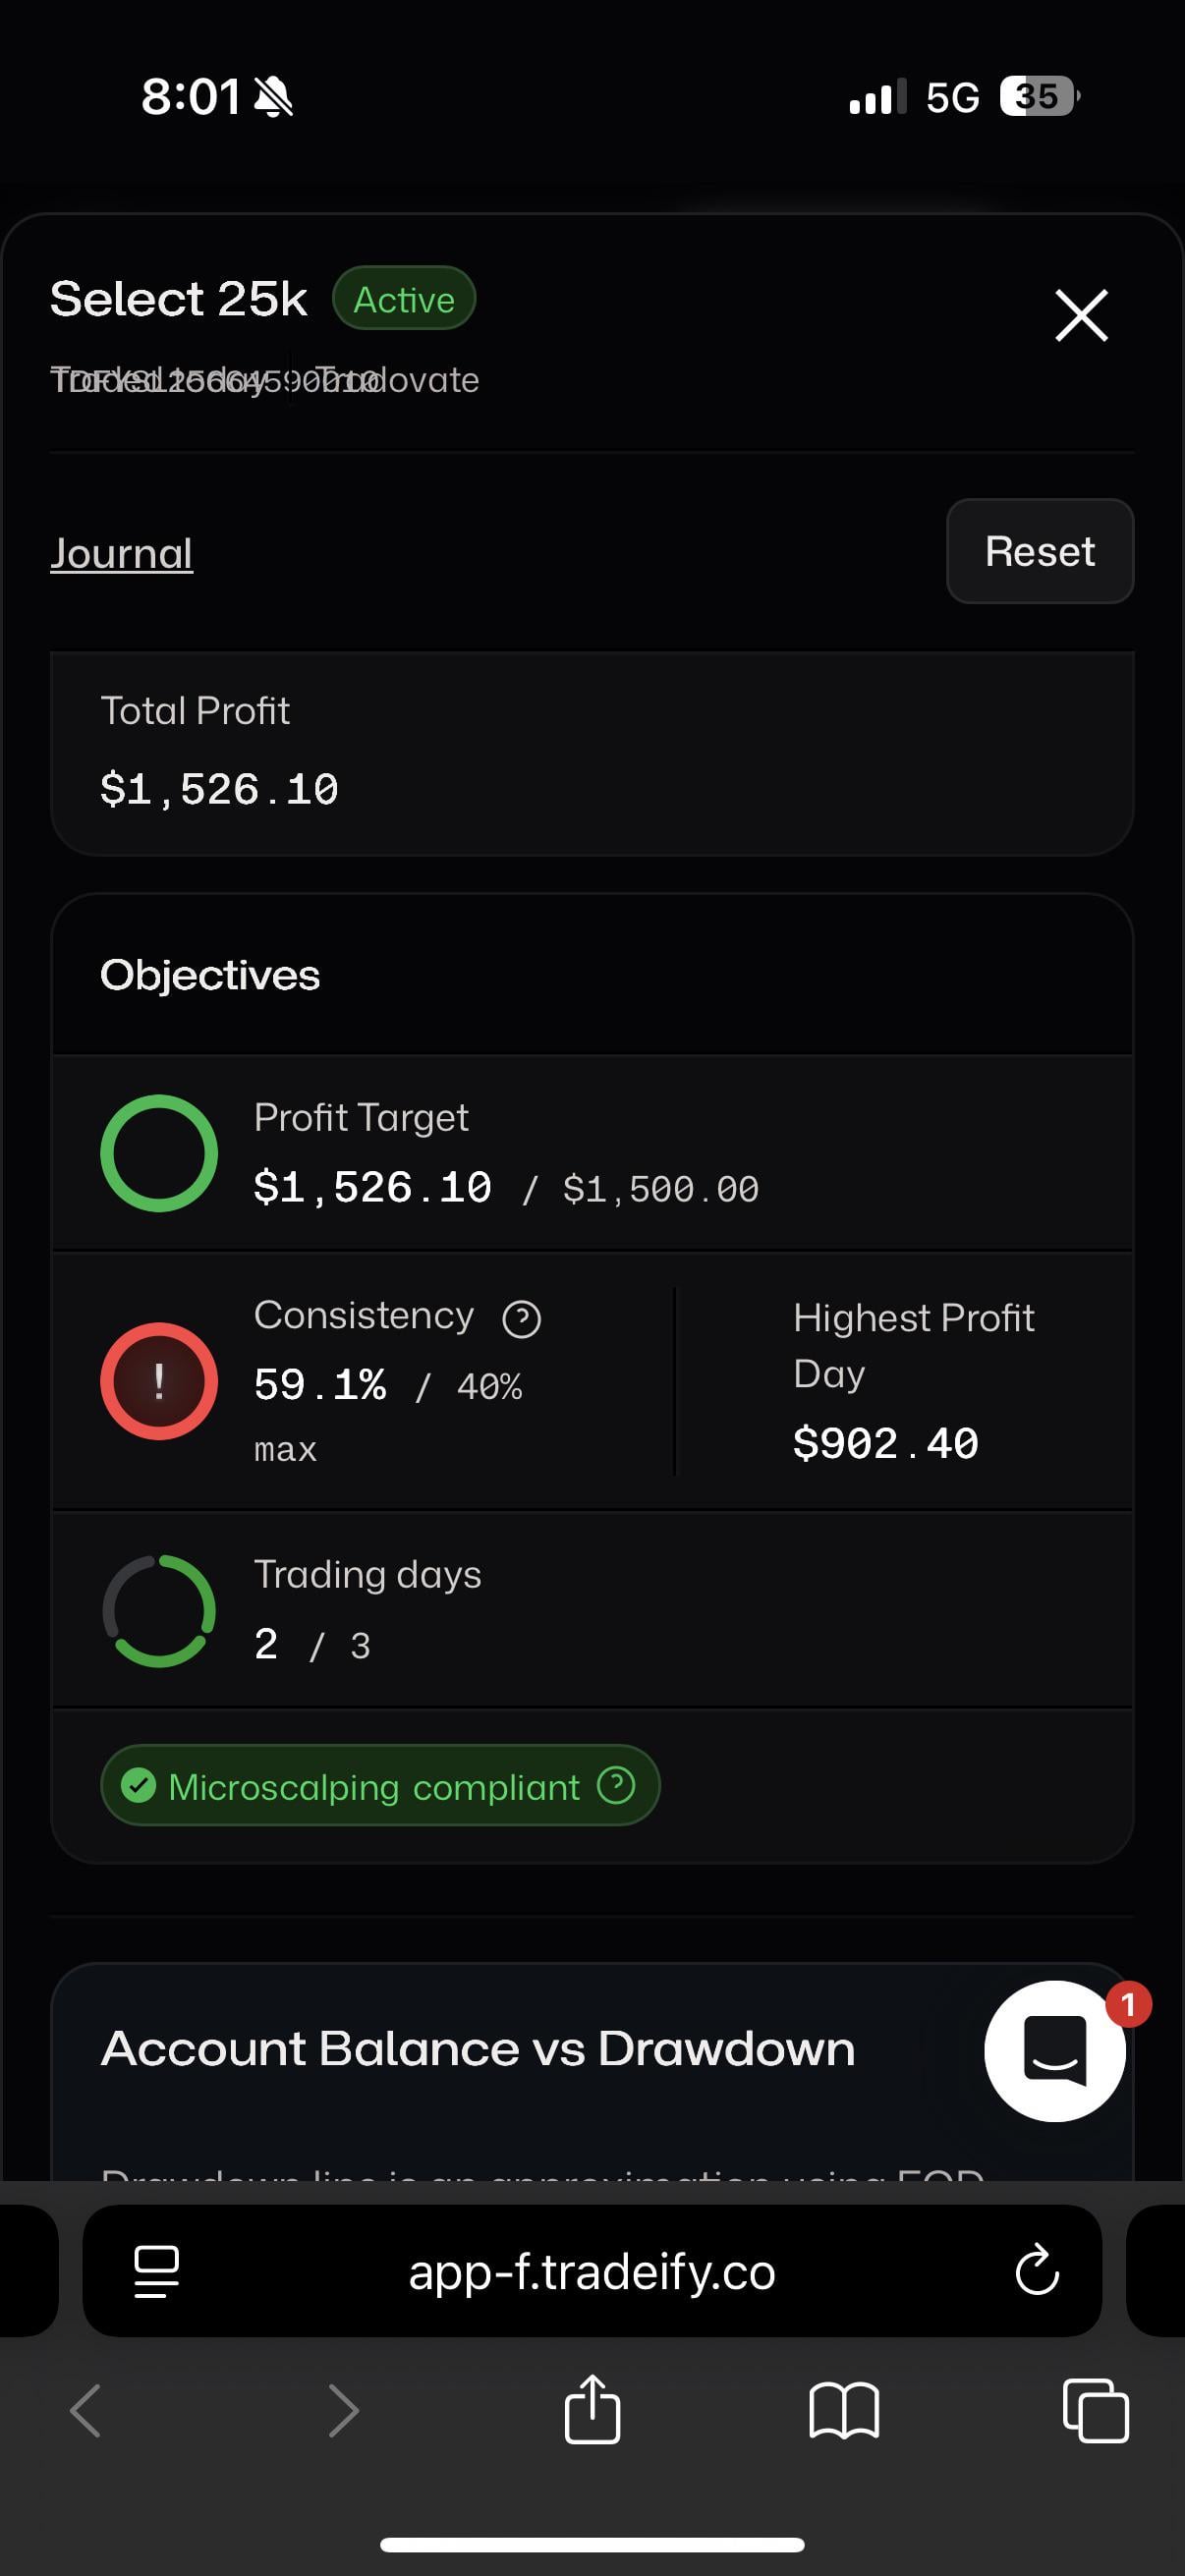Open the live chat support bubble
Viewport: 1185px width, 2576px height.
point(1054,2050)
